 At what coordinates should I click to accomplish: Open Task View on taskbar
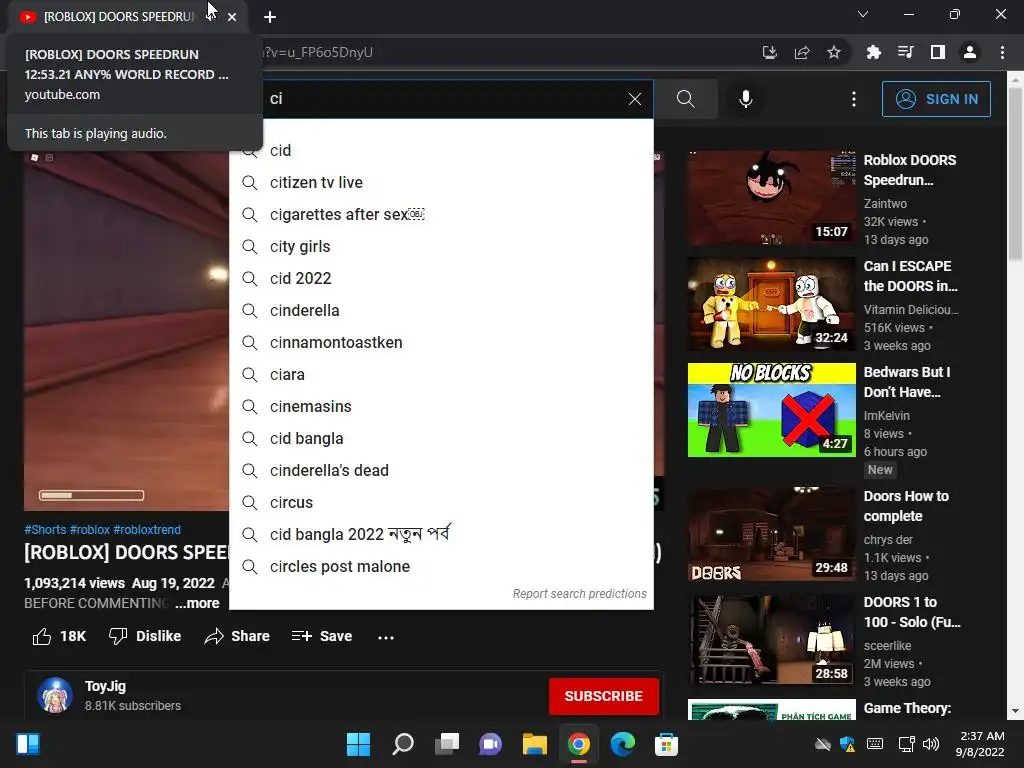point(447,744)
